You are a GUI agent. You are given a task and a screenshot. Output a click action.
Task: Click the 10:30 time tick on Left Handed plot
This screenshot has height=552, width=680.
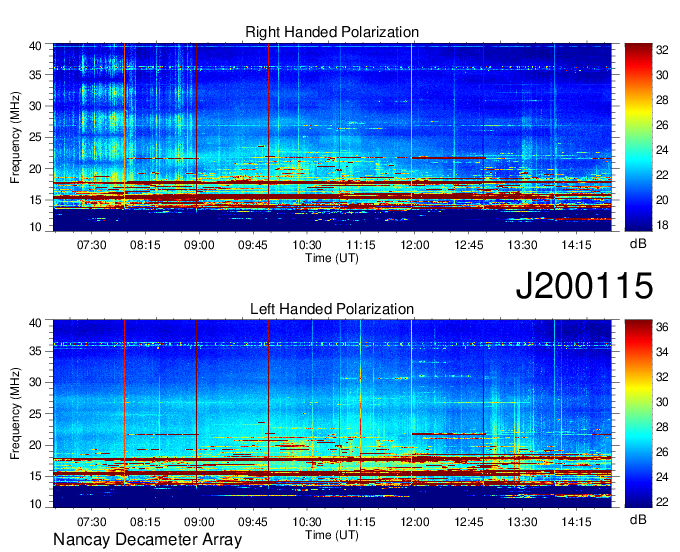(307, 522)
